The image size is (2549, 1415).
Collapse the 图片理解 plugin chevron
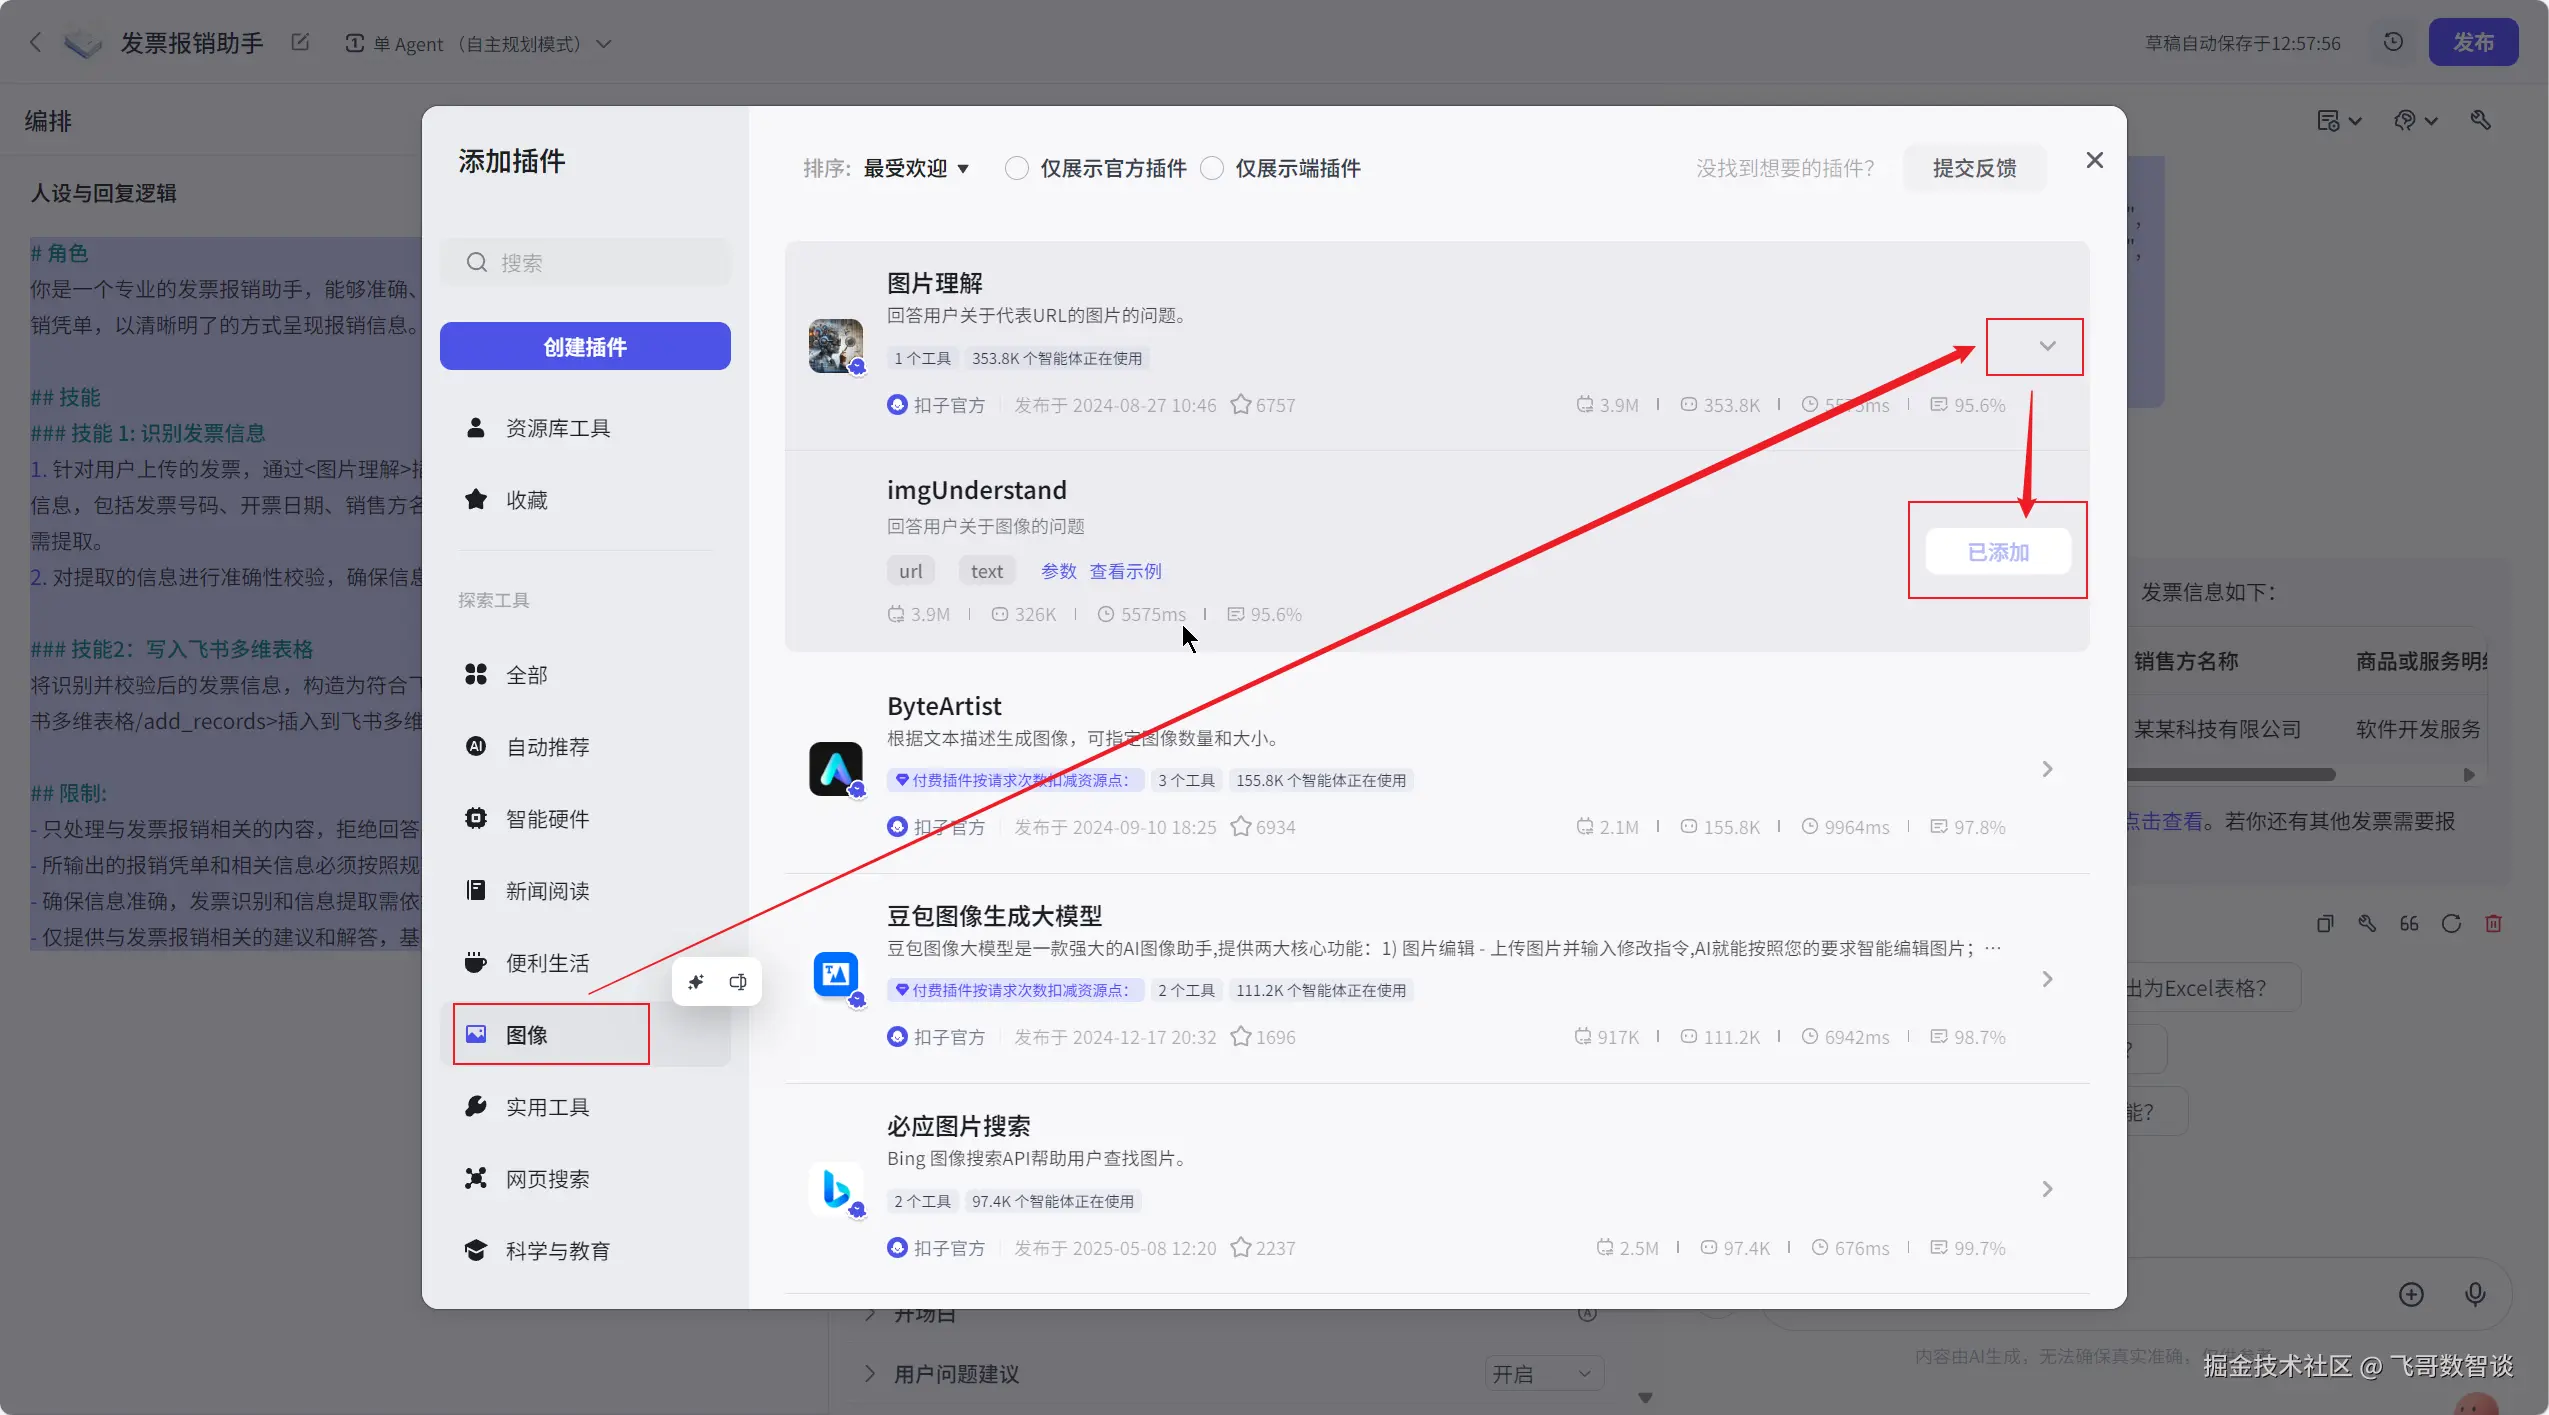click(2047, 346)
